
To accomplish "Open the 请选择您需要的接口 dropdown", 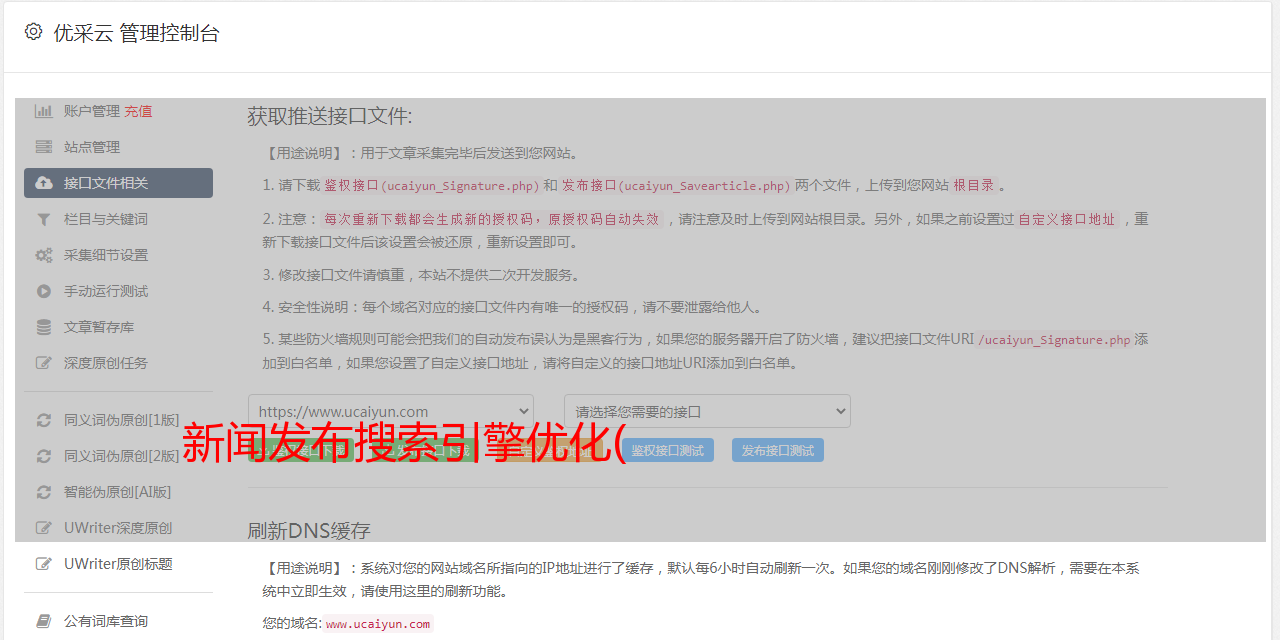I will [x=707, y=411].
